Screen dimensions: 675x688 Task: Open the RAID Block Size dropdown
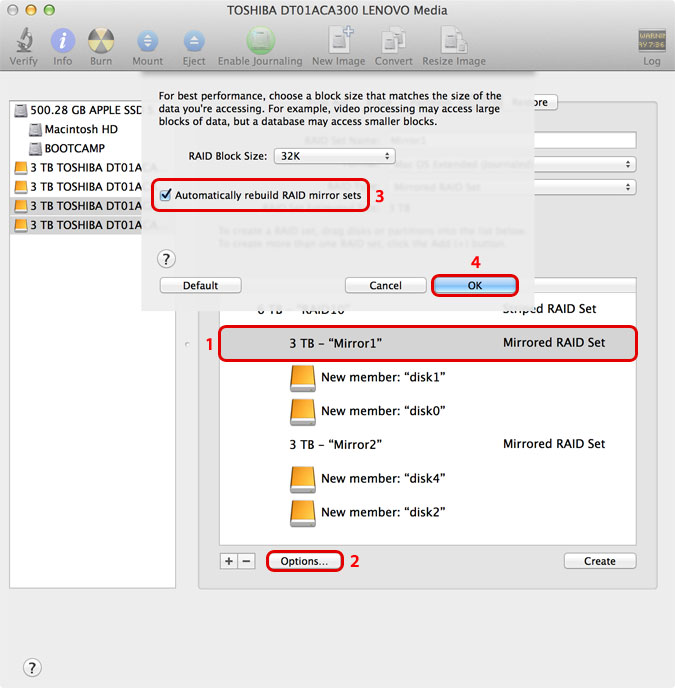(x=335, y=156)
